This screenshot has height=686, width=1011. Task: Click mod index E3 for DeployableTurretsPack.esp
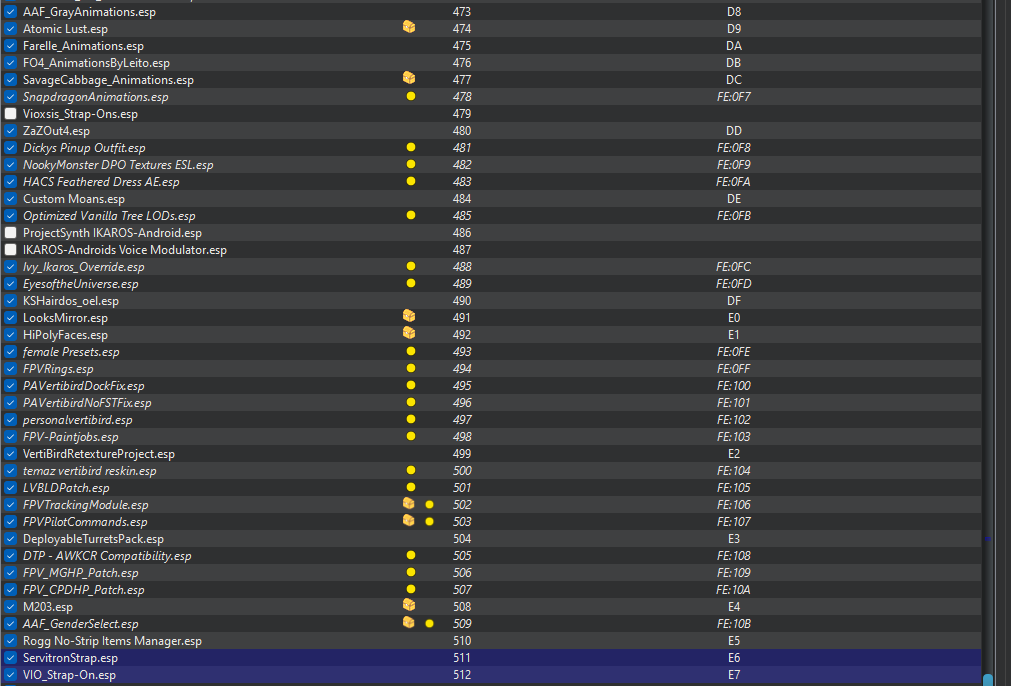click(734, 539)
